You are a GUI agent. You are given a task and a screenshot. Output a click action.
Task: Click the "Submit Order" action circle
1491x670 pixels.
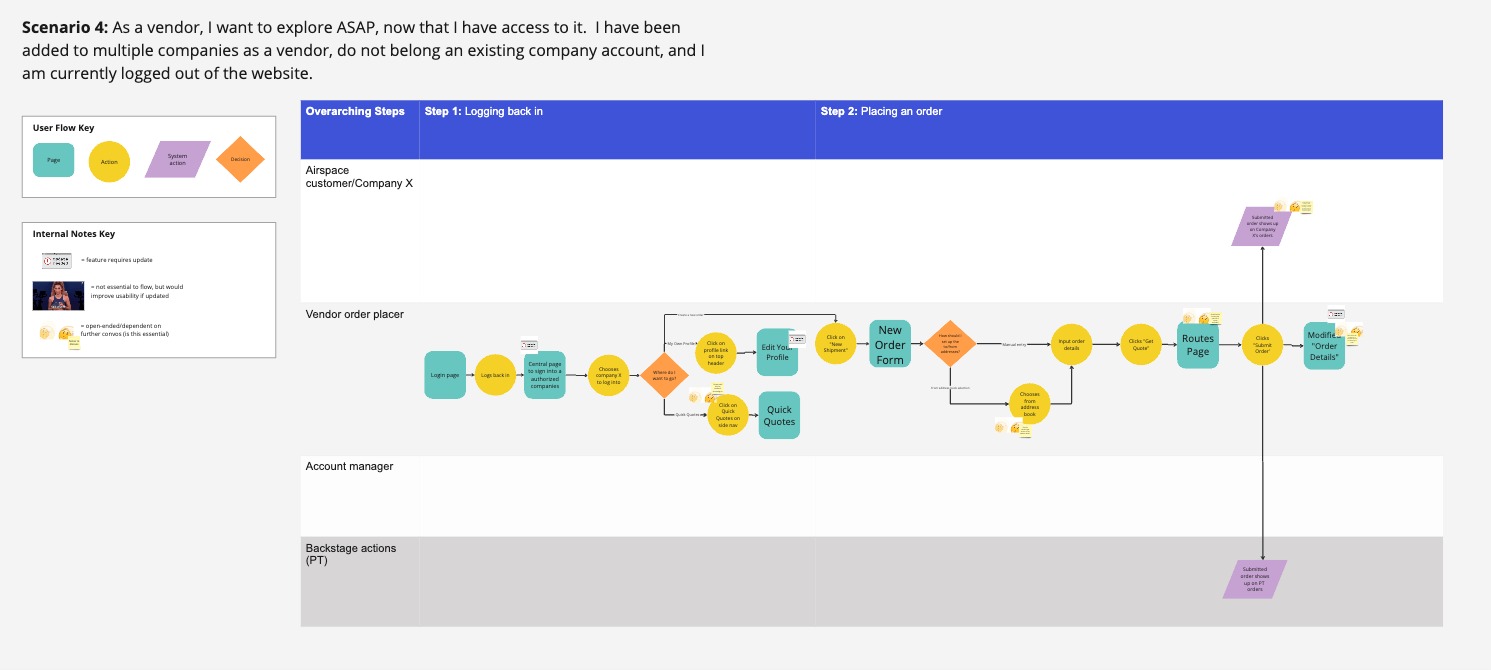tap(1262, 345)
